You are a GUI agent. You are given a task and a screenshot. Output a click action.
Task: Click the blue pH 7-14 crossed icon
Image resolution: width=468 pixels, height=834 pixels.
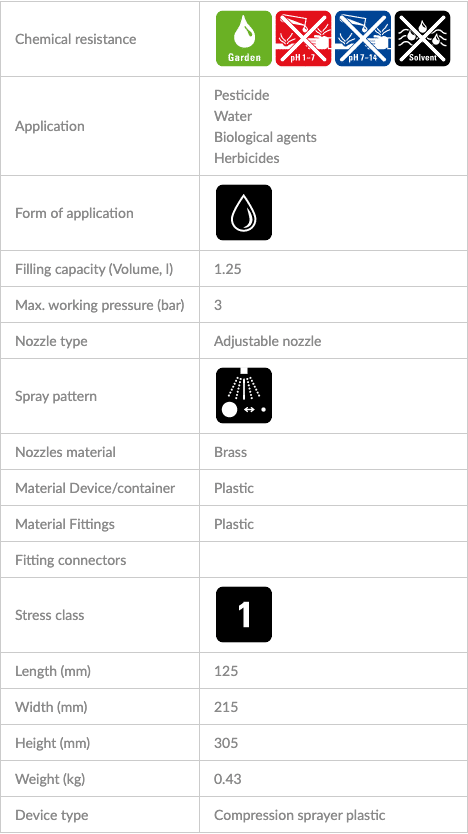click(363, 39)
